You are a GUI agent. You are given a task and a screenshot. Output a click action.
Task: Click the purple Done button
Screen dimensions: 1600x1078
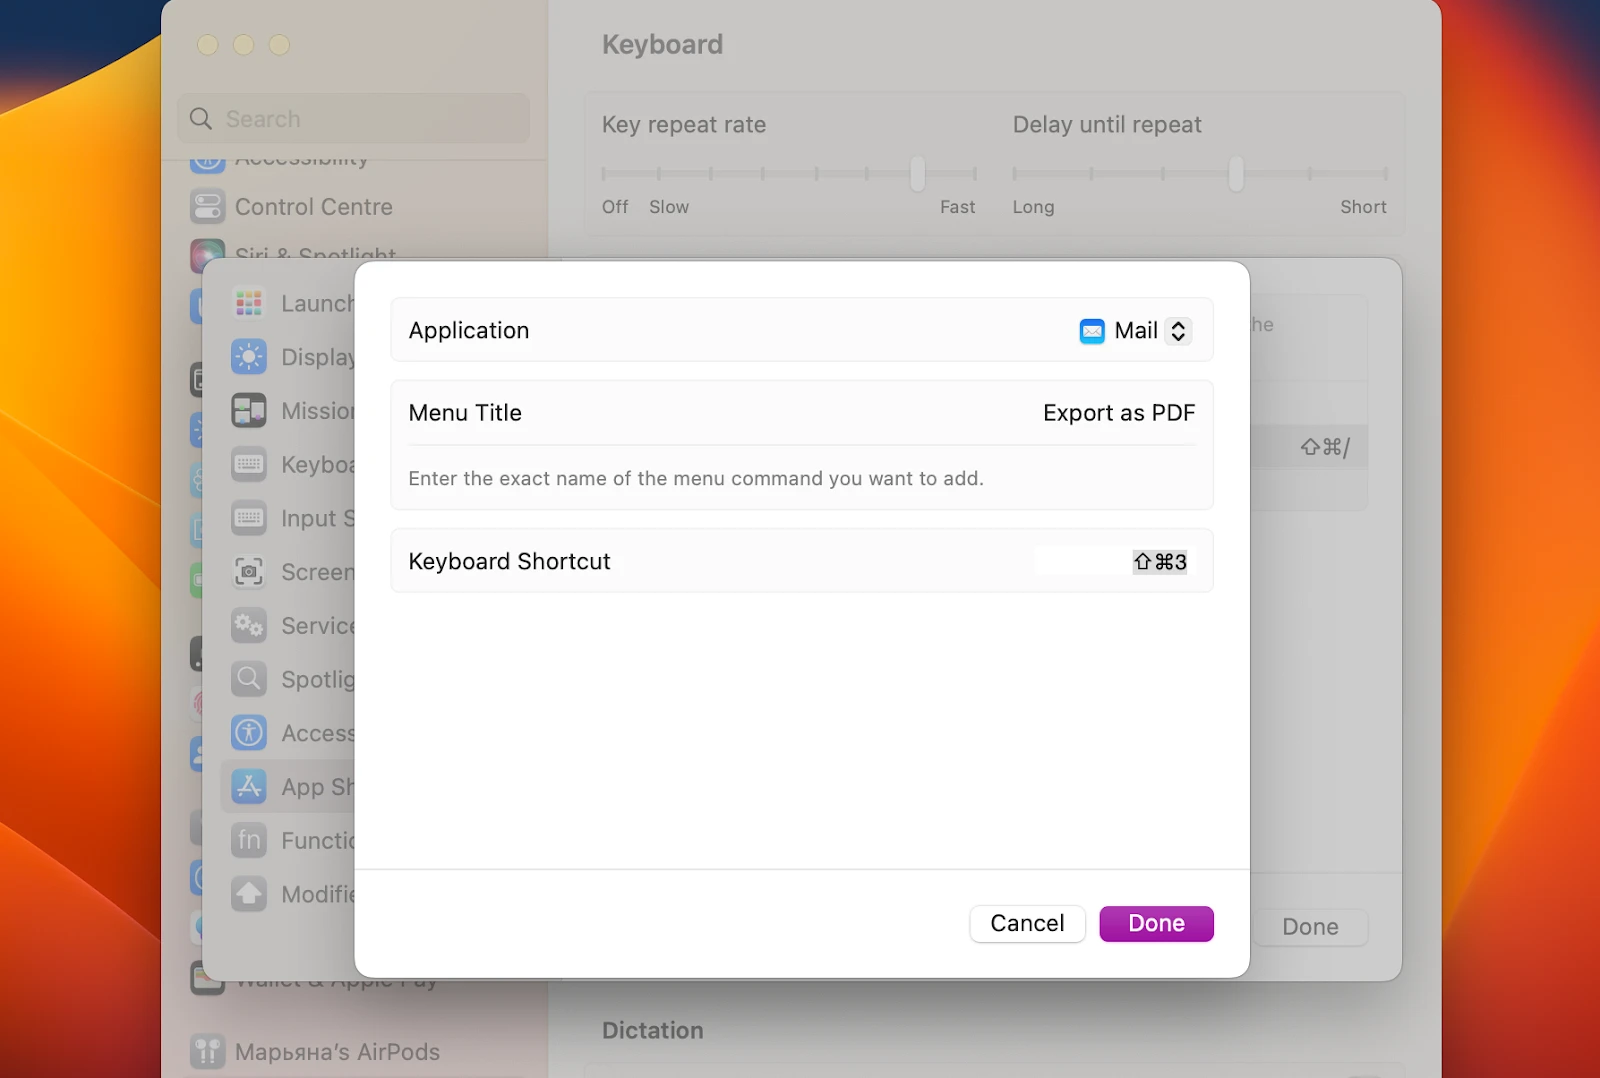coord(1156,923)
